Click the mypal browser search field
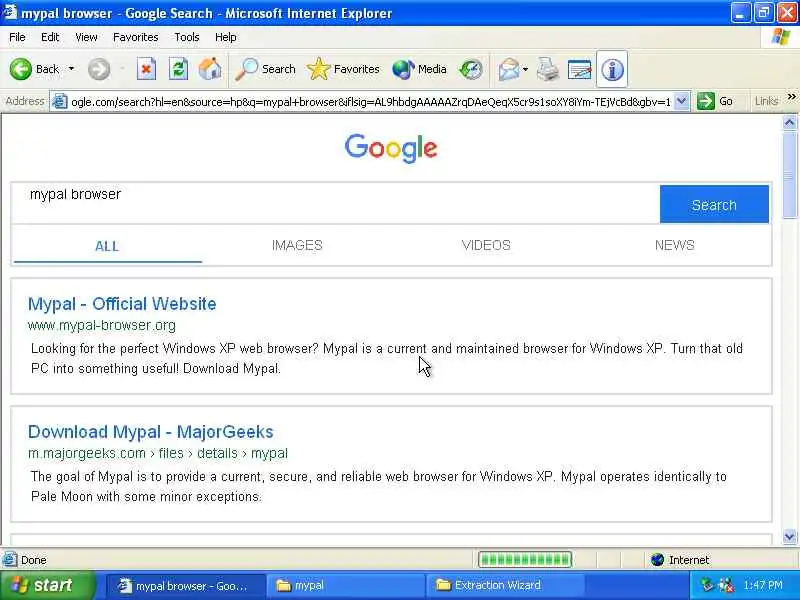The image size is (800, 600). coord(335,204)
